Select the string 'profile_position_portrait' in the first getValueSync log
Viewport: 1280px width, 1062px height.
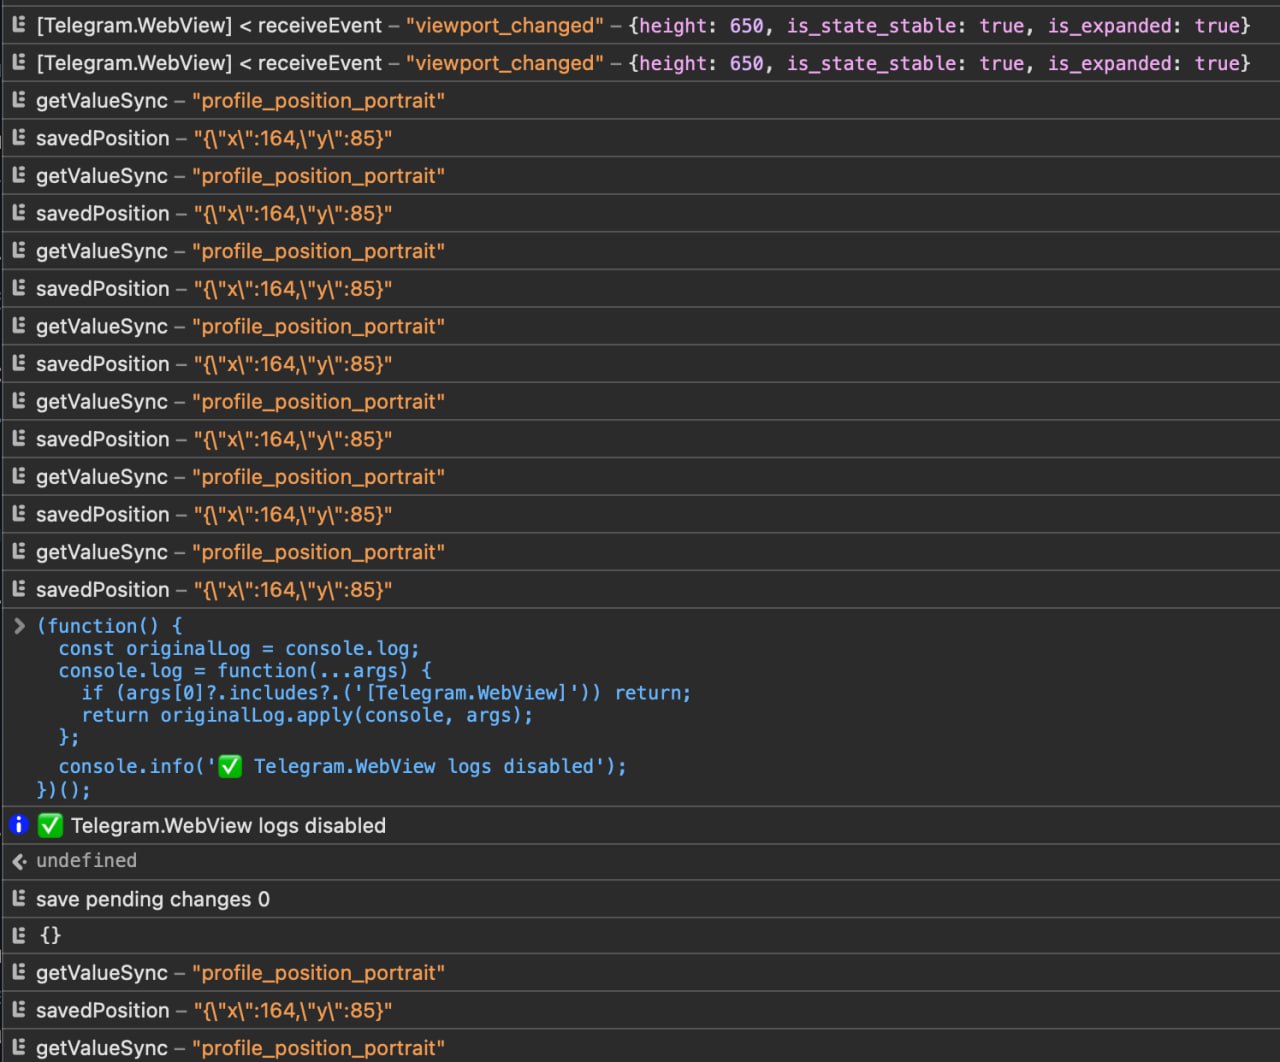click(x=318, y=100)
